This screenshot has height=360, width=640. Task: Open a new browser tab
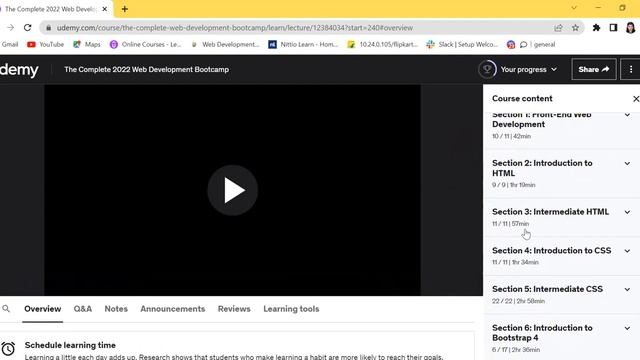tap(125, 9)
